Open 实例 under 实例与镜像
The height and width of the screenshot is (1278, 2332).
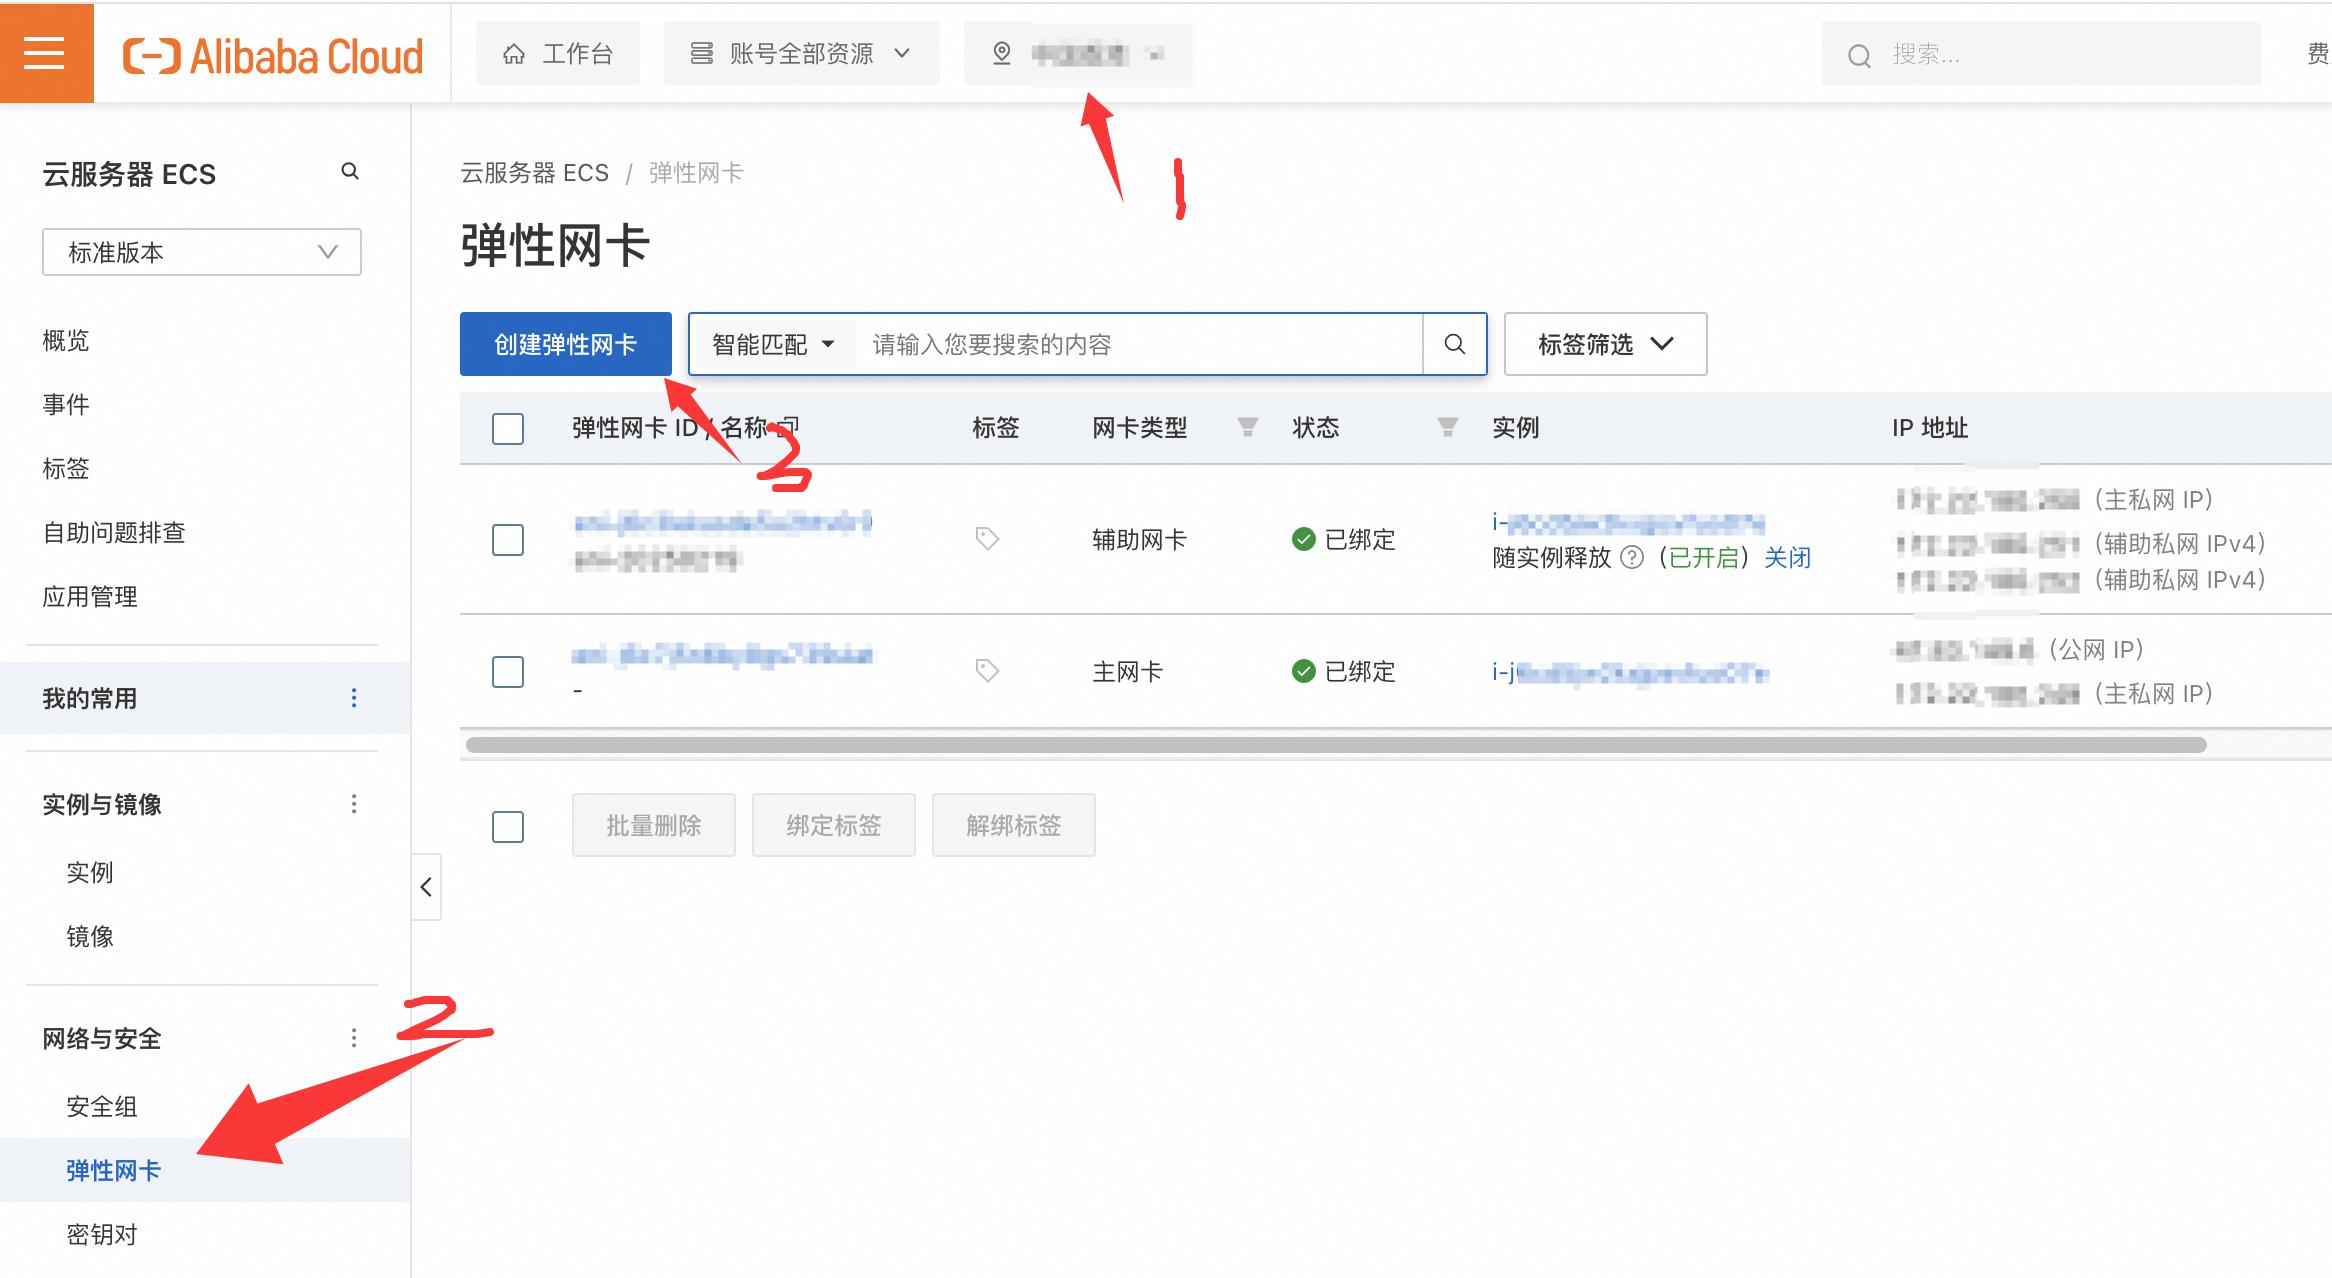point(90,873)
